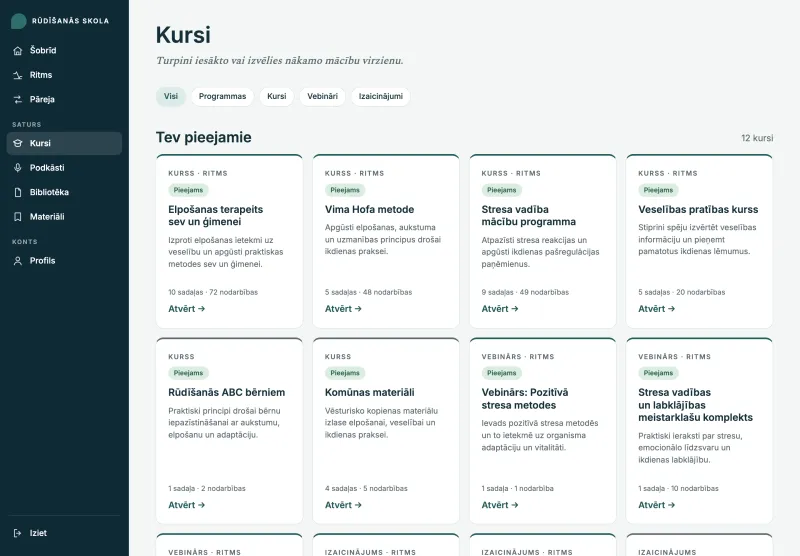Click the Šobrīd home icon
Screen dimensions: 800x556
point(18,50)
